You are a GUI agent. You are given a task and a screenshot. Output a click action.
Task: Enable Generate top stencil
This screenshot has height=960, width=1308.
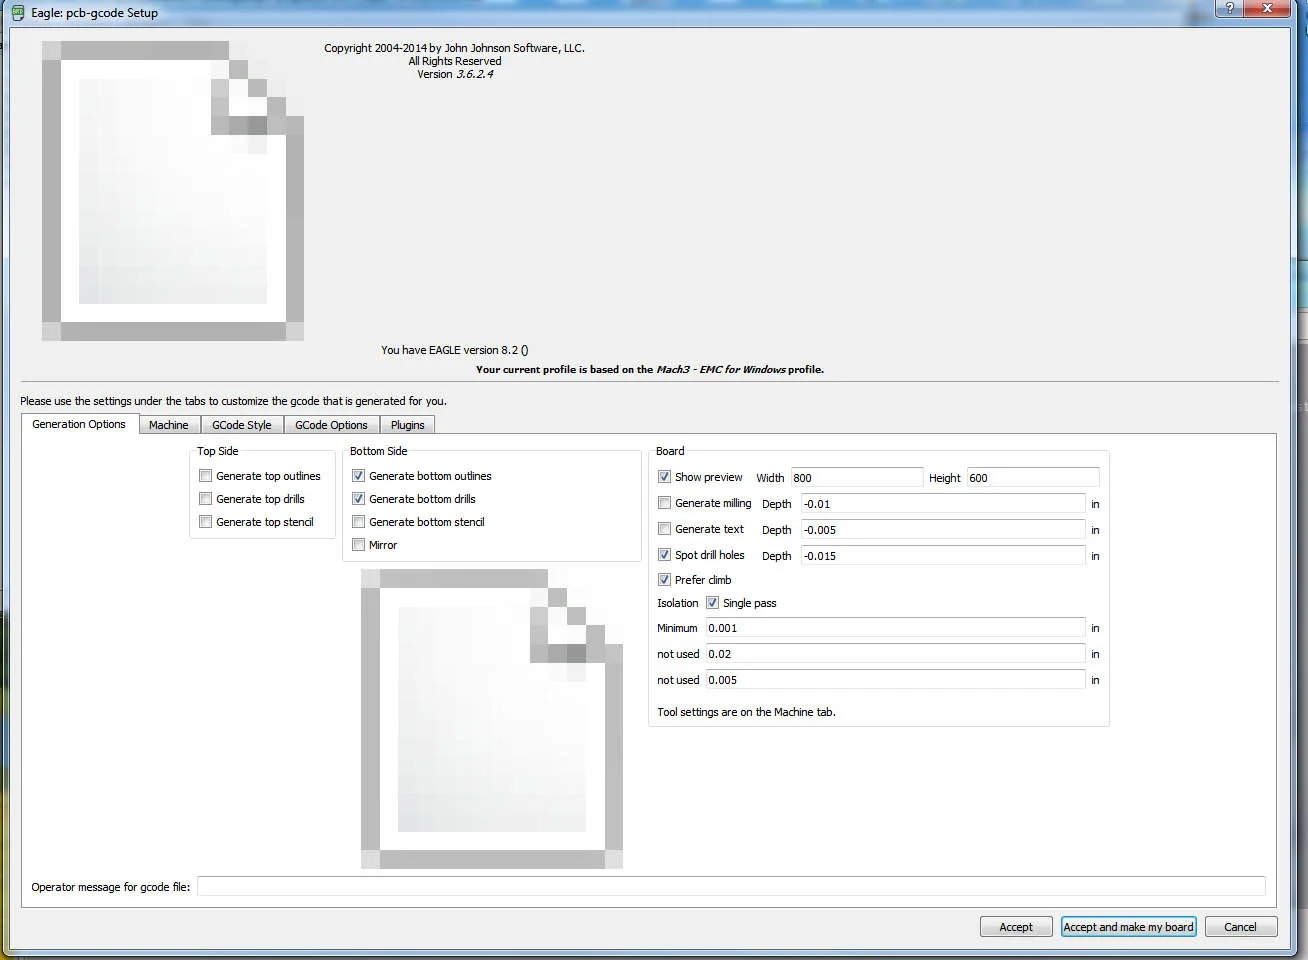click(205, 522)
